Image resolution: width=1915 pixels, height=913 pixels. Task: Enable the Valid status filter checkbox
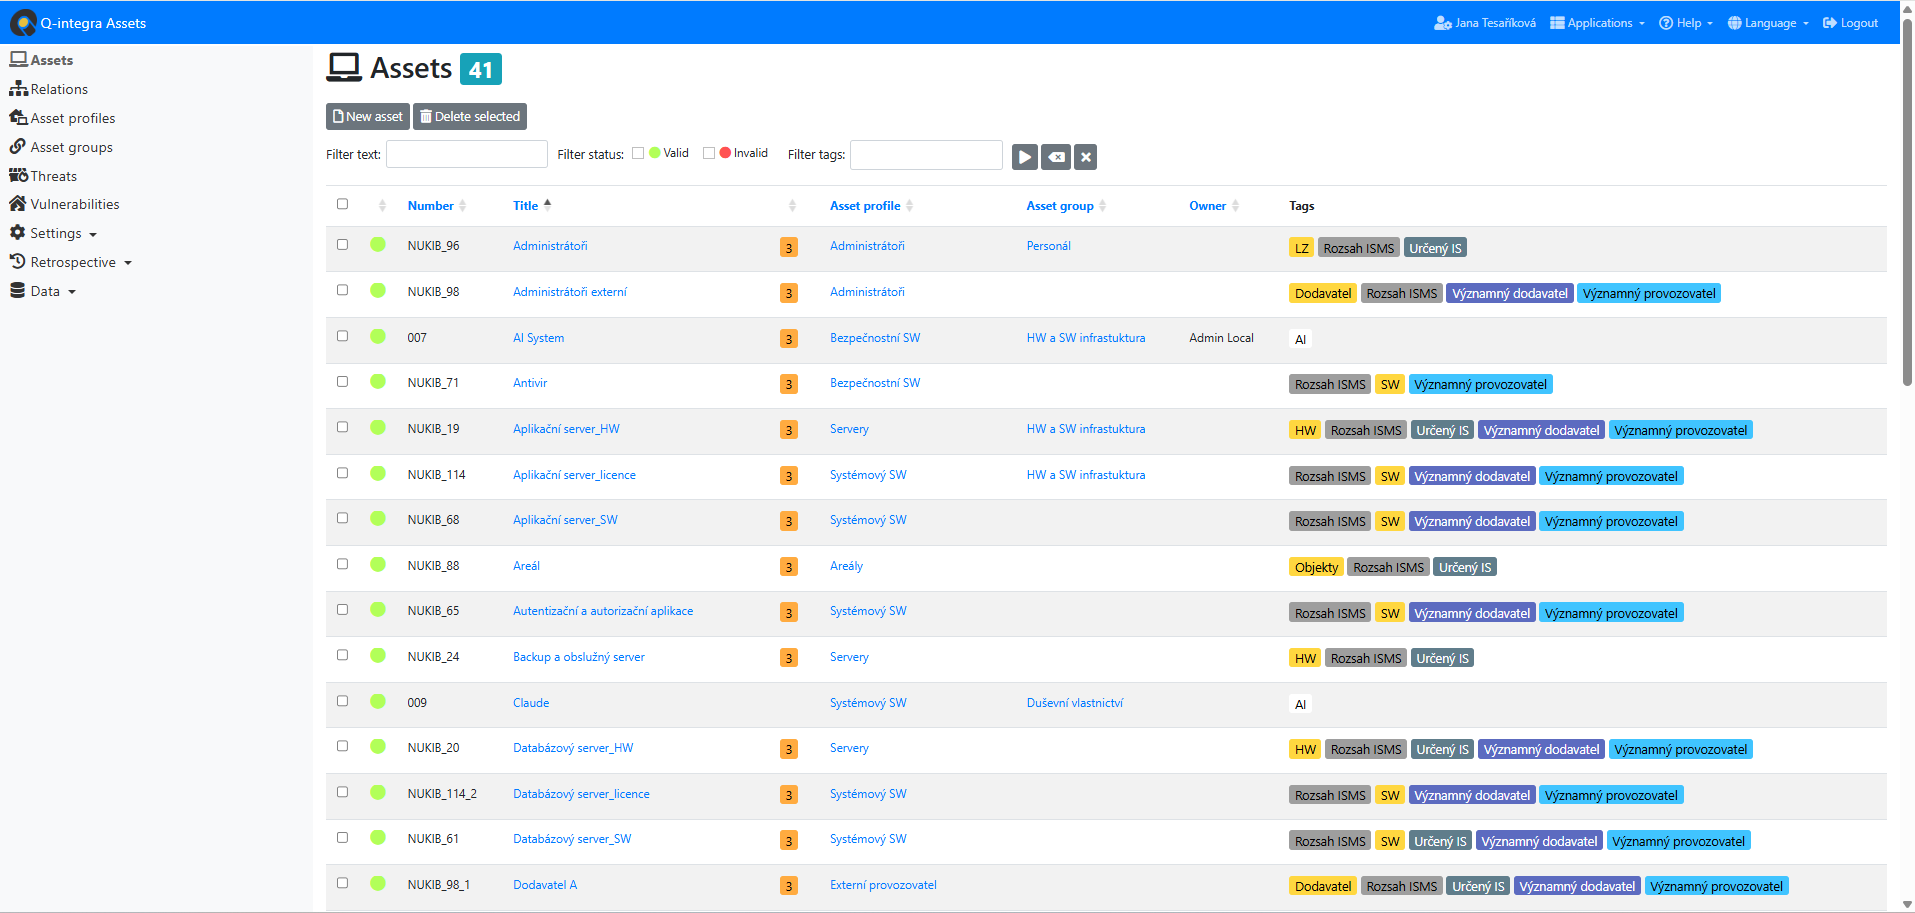638,153
